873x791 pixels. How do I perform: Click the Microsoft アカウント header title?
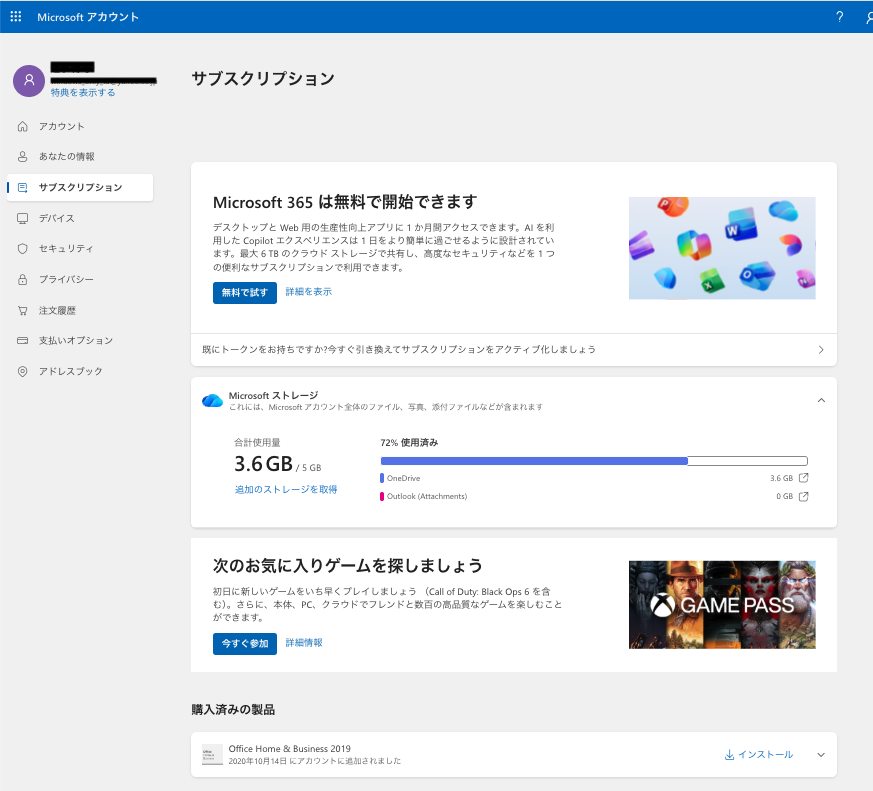pos(88,17)
